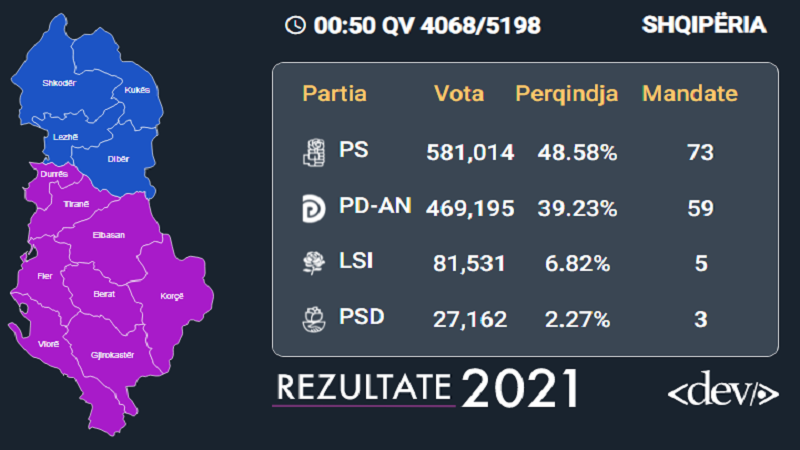800x450 pixels.
Task: Click the LSI party logo icon
Action: [x=314, y=264]
